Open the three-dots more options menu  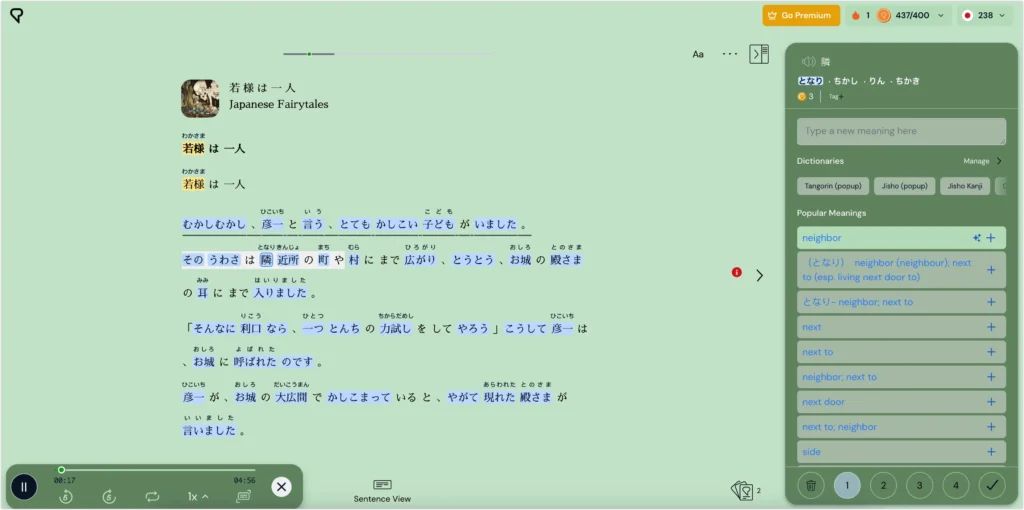coord(729,54)
